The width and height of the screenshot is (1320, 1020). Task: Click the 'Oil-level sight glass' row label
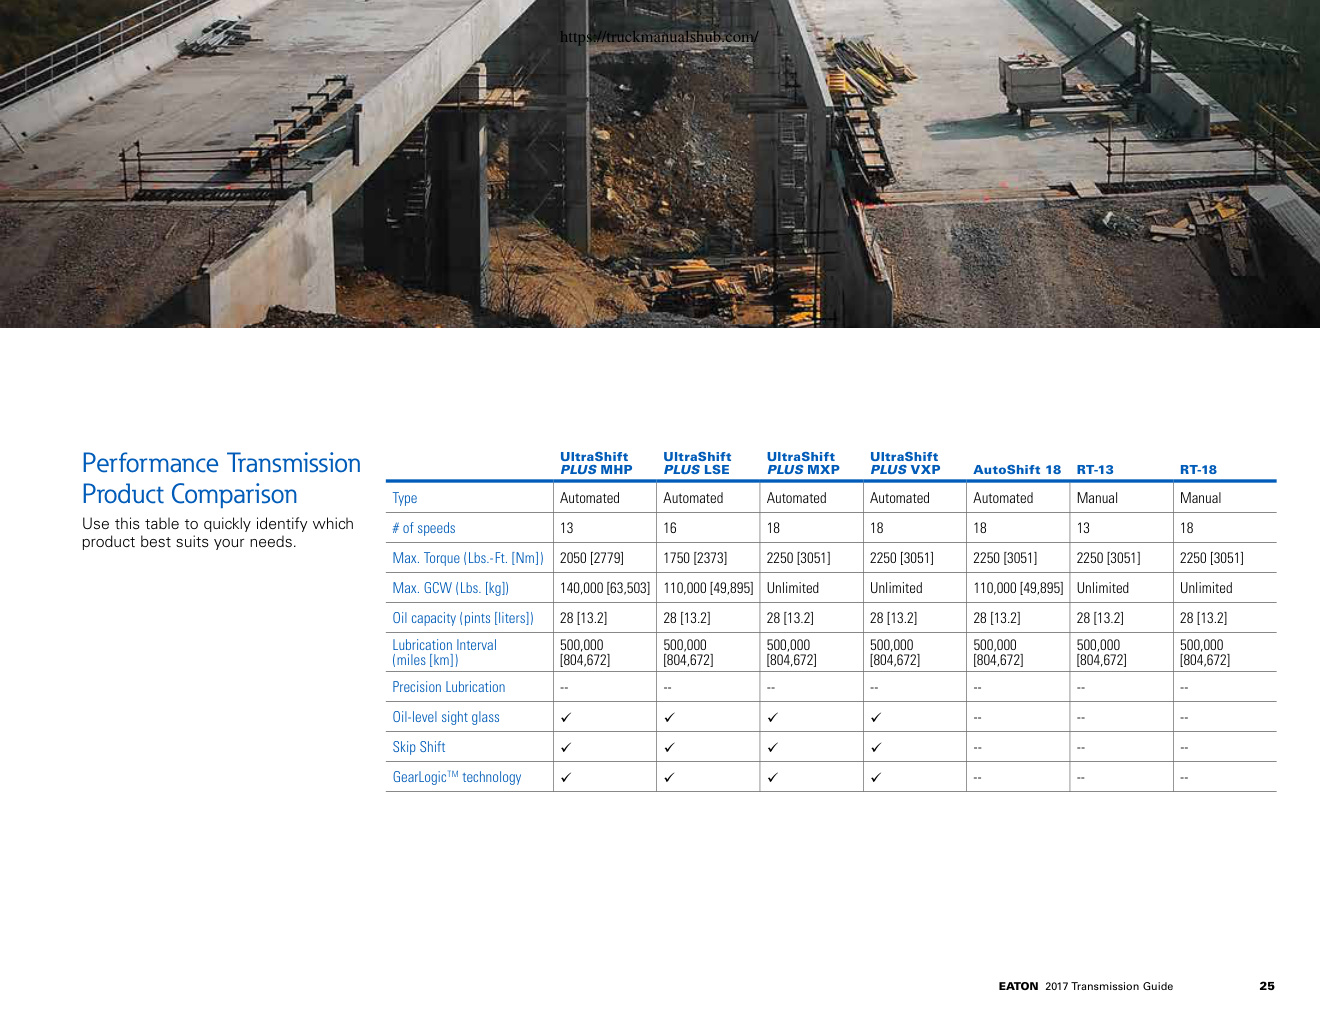coord(446,717)
